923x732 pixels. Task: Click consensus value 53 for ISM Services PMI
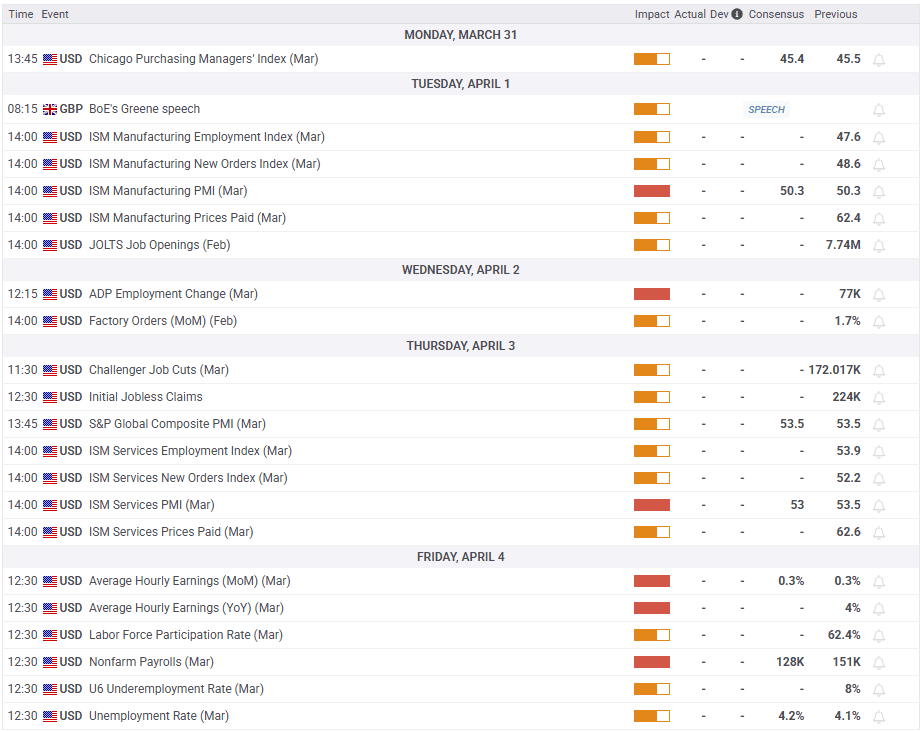pyautogui.click(x=797, y=505)
